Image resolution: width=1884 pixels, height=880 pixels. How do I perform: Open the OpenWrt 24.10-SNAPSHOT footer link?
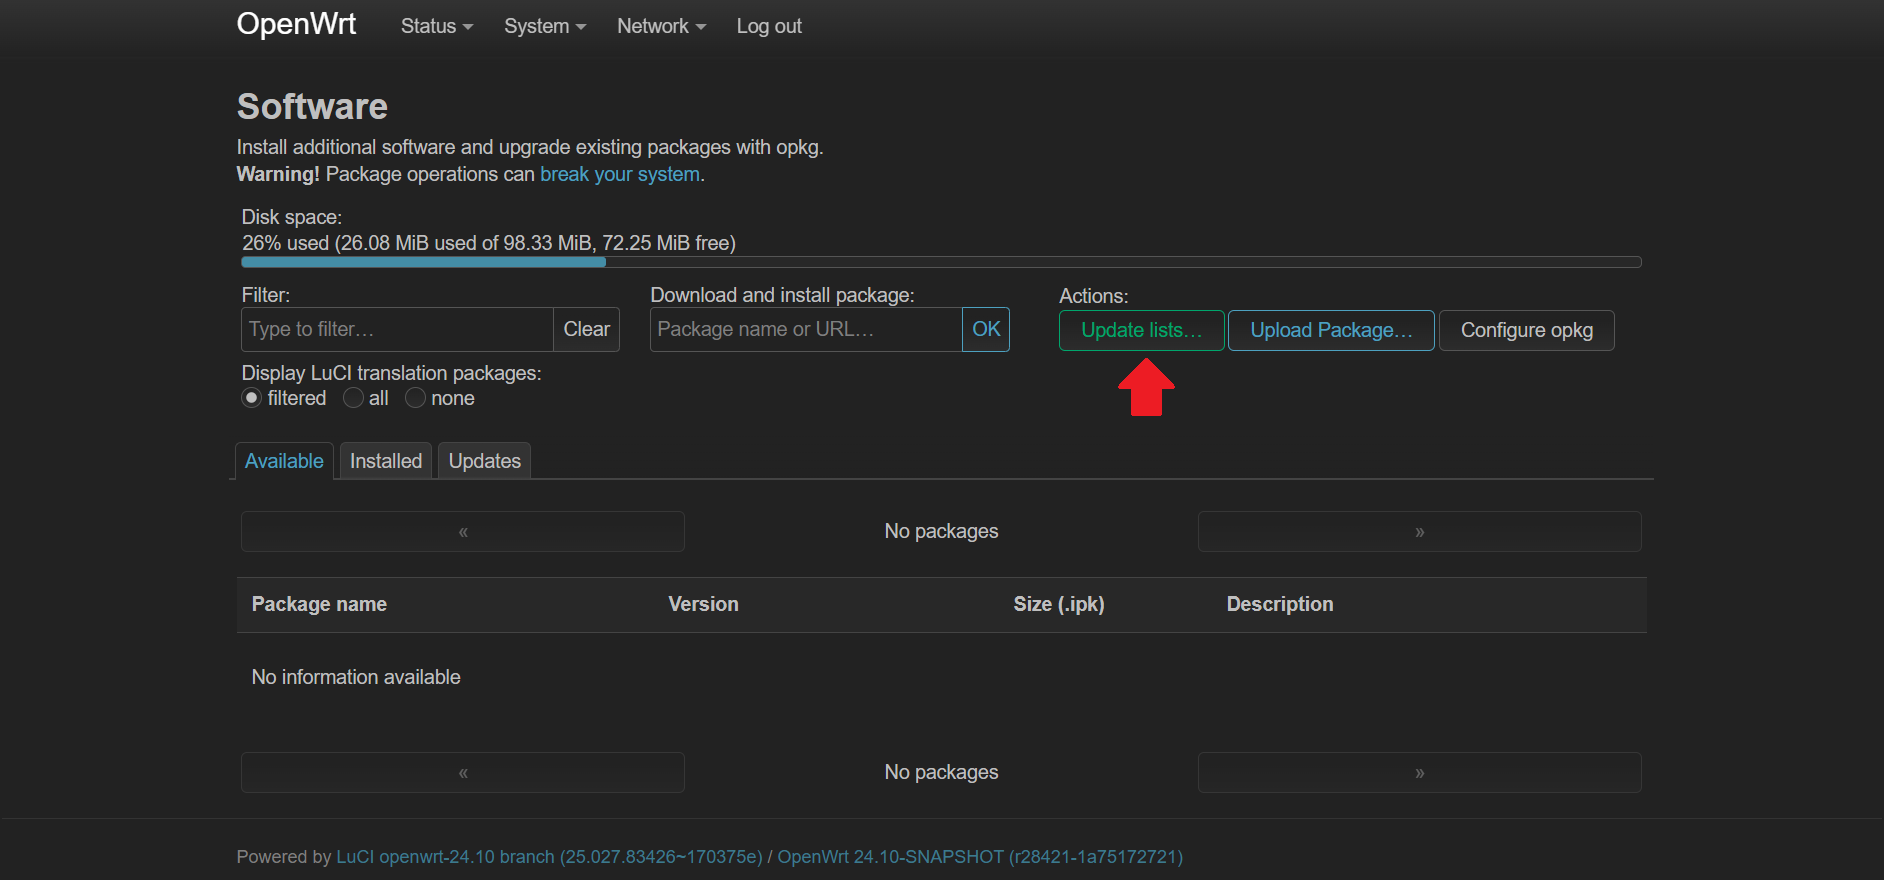click(980, 857)
